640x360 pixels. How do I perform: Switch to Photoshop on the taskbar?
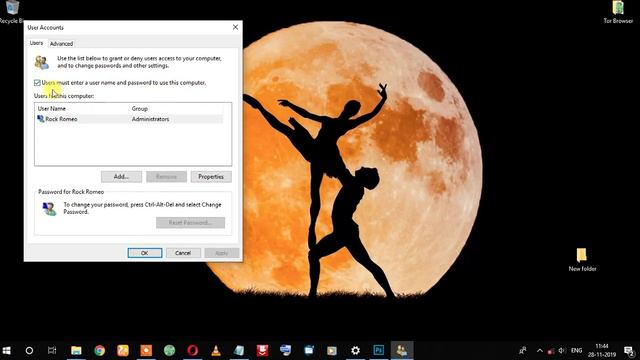click(379, 350)
